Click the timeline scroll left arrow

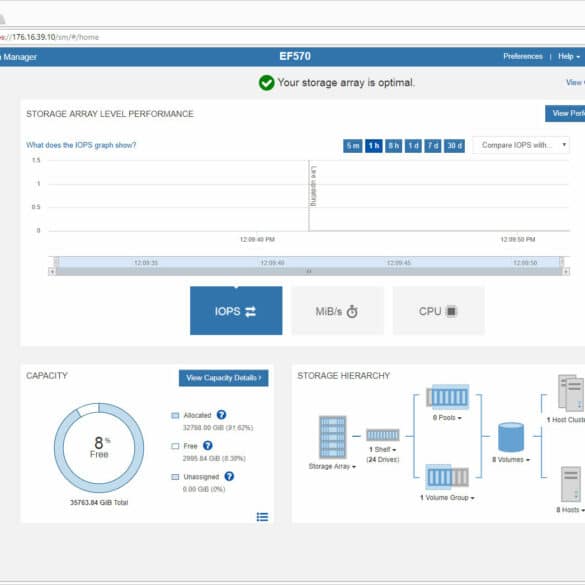[52, 272]
